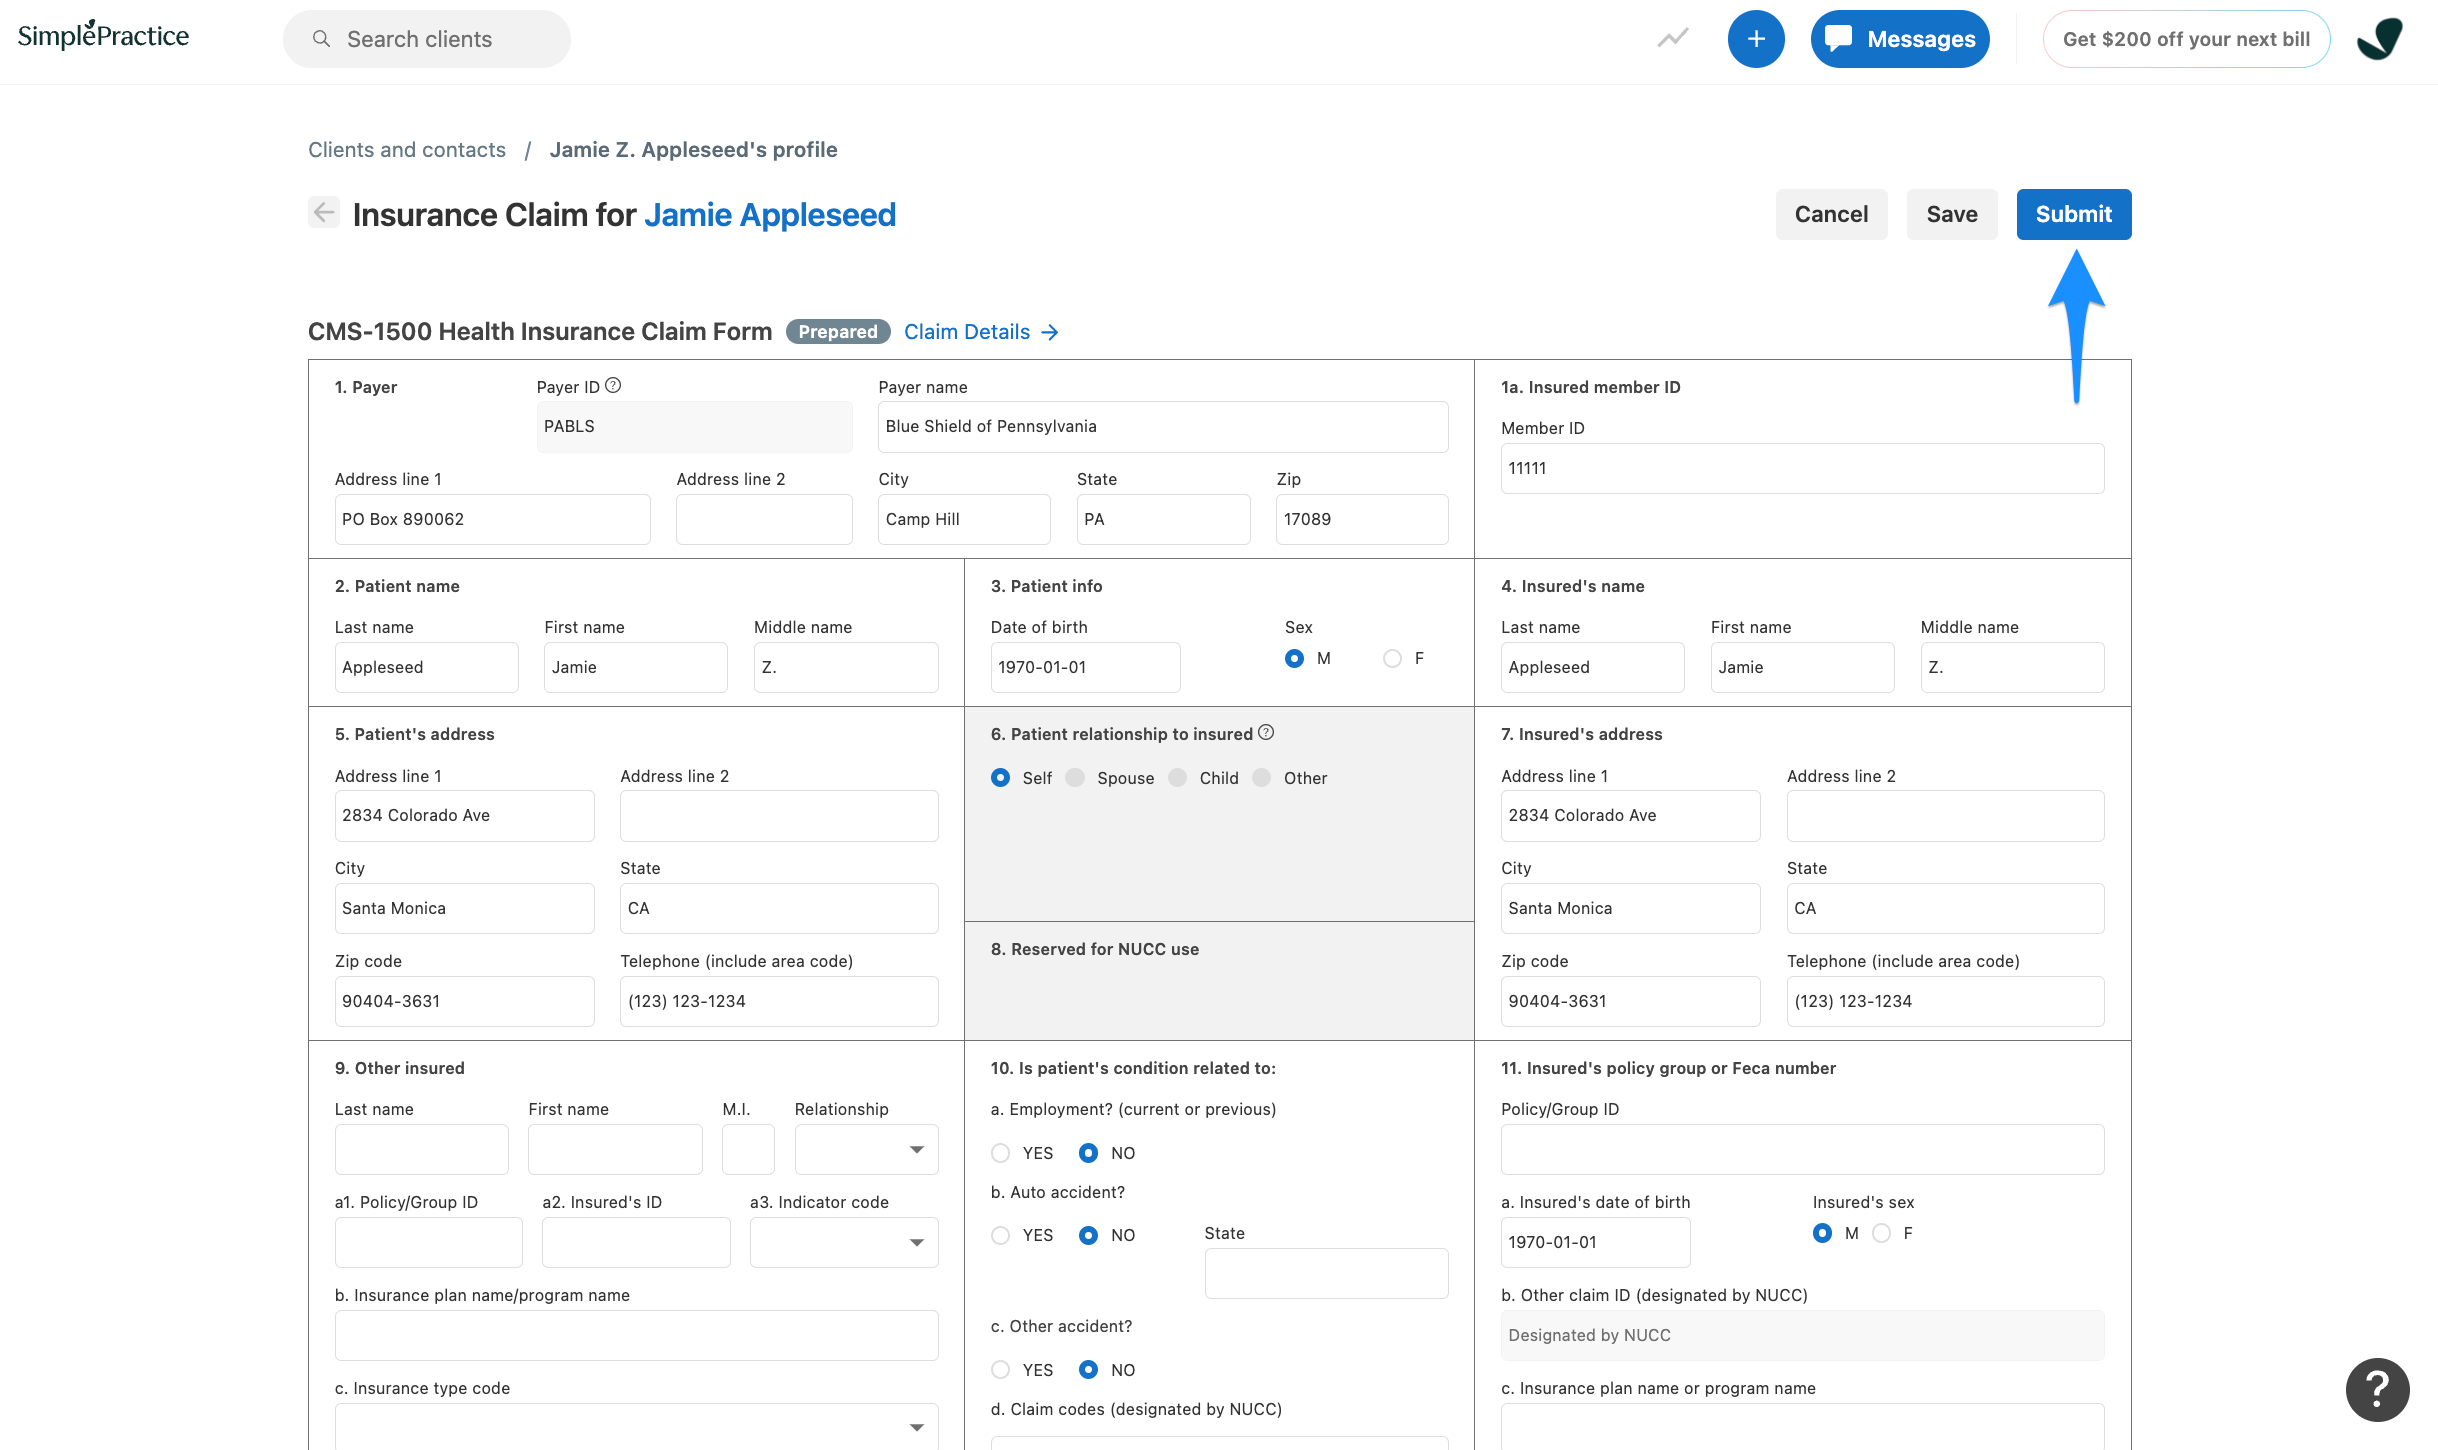Submit the insurance claim
This screenshot has height=1450, width=2438.
tap(2074, 214)
